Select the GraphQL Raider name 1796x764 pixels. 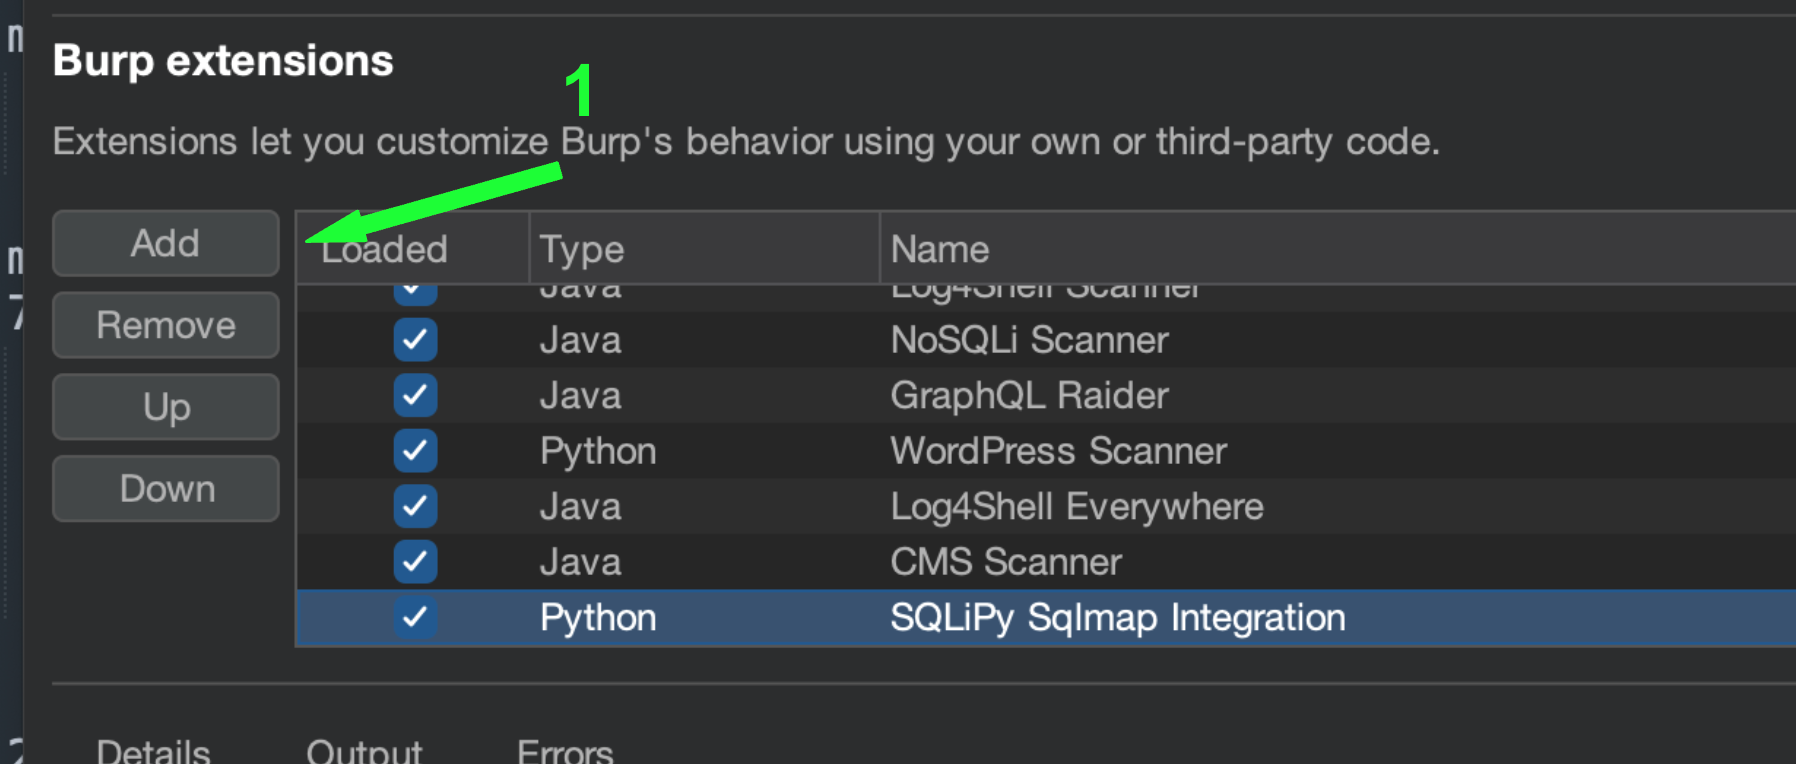[1029, 395]
